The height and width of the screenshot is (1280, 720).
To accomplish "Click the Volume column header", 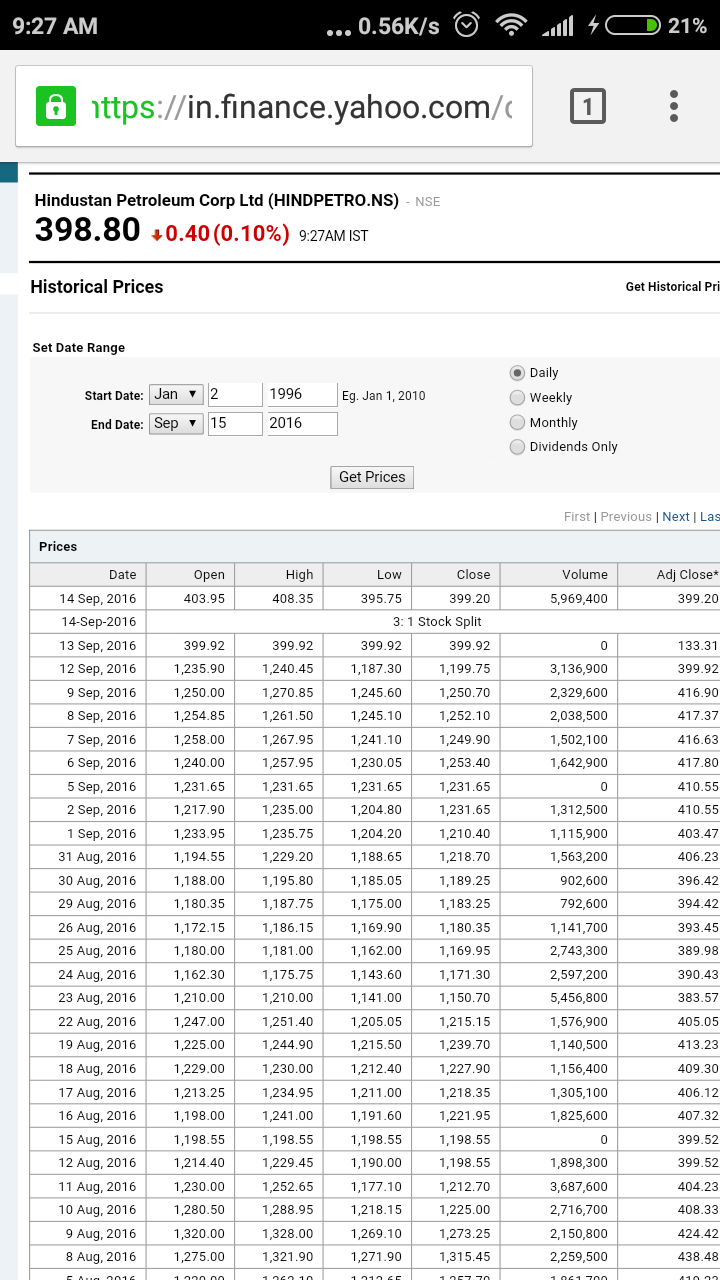I will 559,574.
